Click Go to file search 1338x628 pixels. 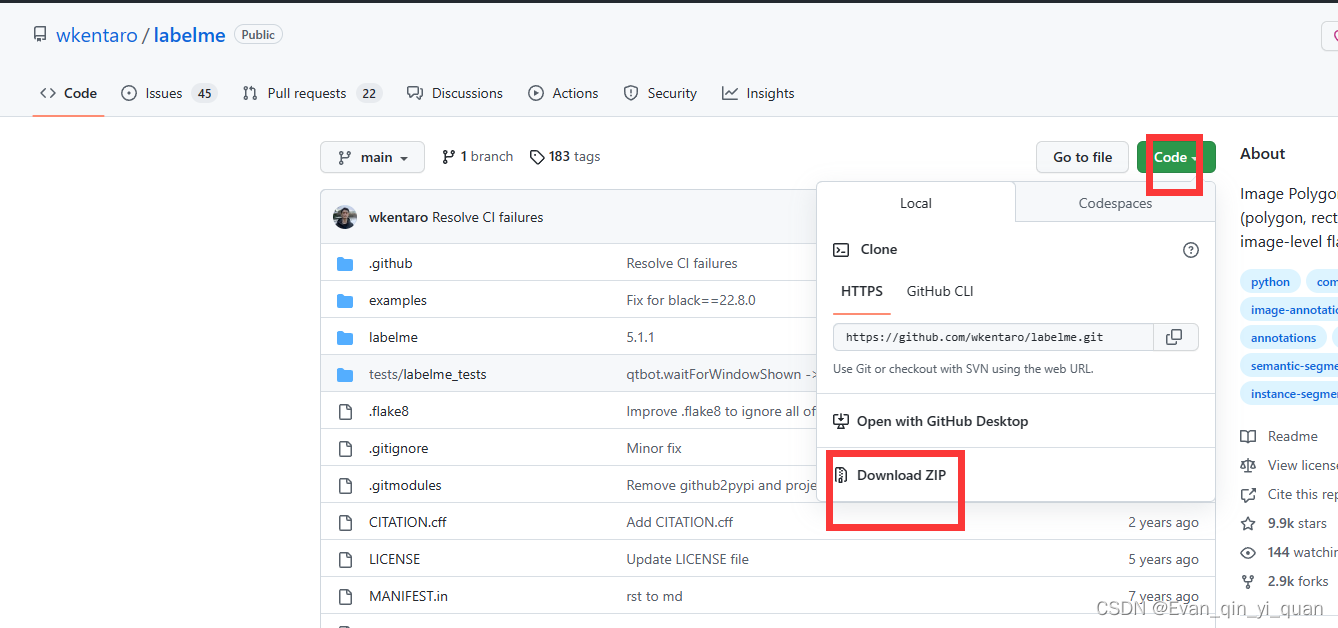(1082, 157)
